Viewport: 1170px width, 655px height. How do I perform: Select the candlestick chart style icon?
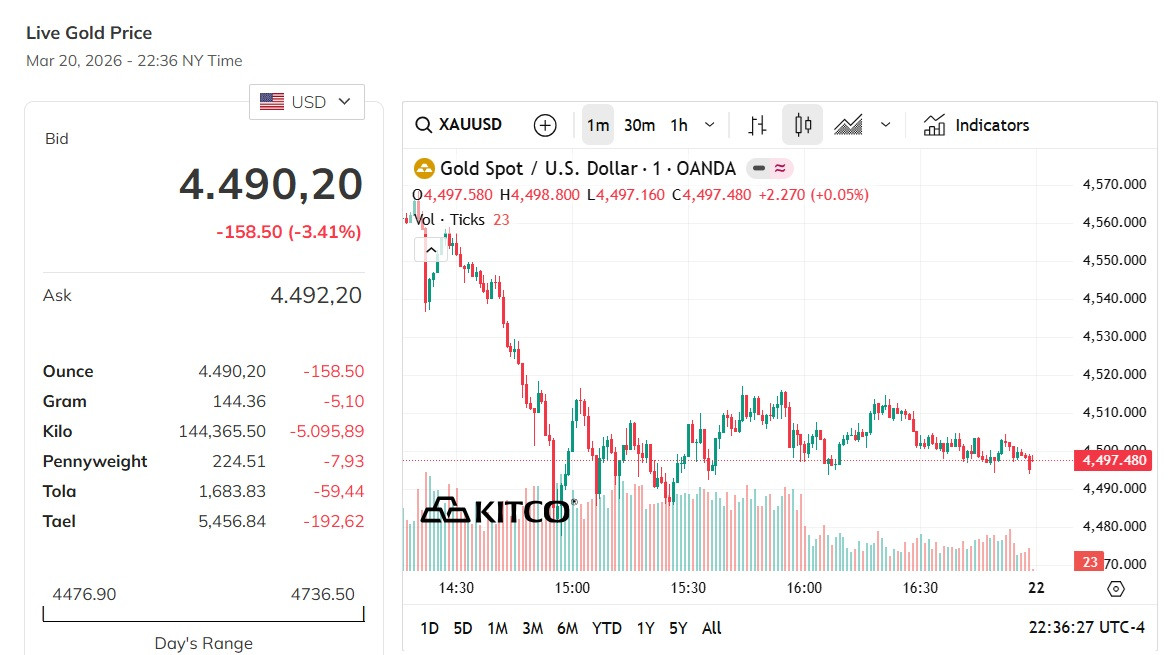pos(802,125)
